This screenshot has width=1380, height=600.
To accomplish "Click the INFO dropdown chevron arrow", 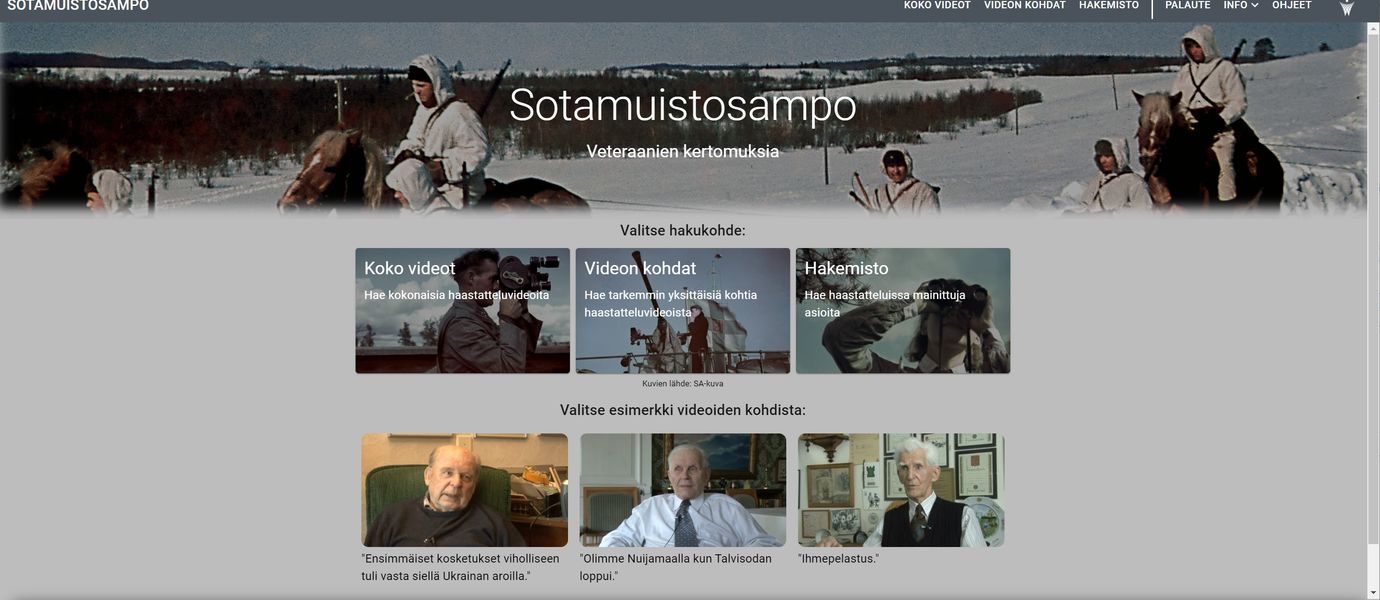I will pos(1255,5).
